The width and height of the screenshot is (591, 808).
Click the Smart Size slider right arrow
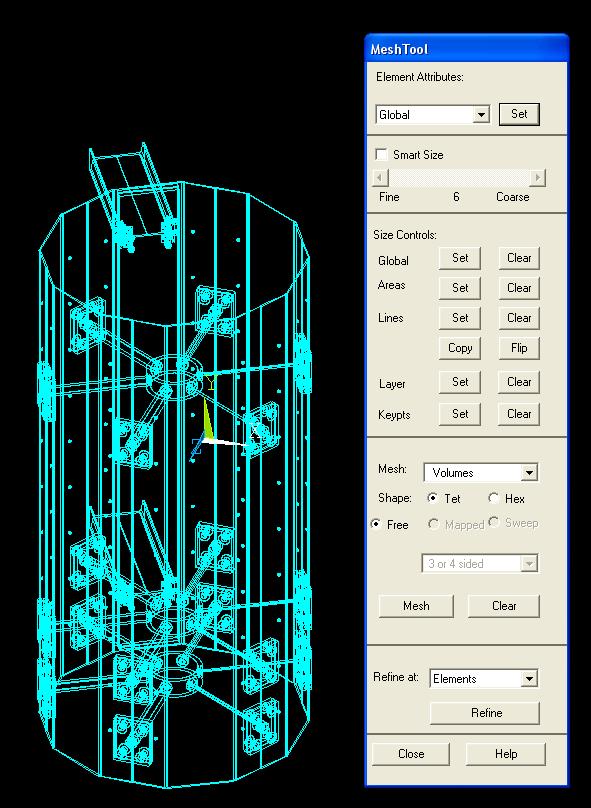(537, 178)
